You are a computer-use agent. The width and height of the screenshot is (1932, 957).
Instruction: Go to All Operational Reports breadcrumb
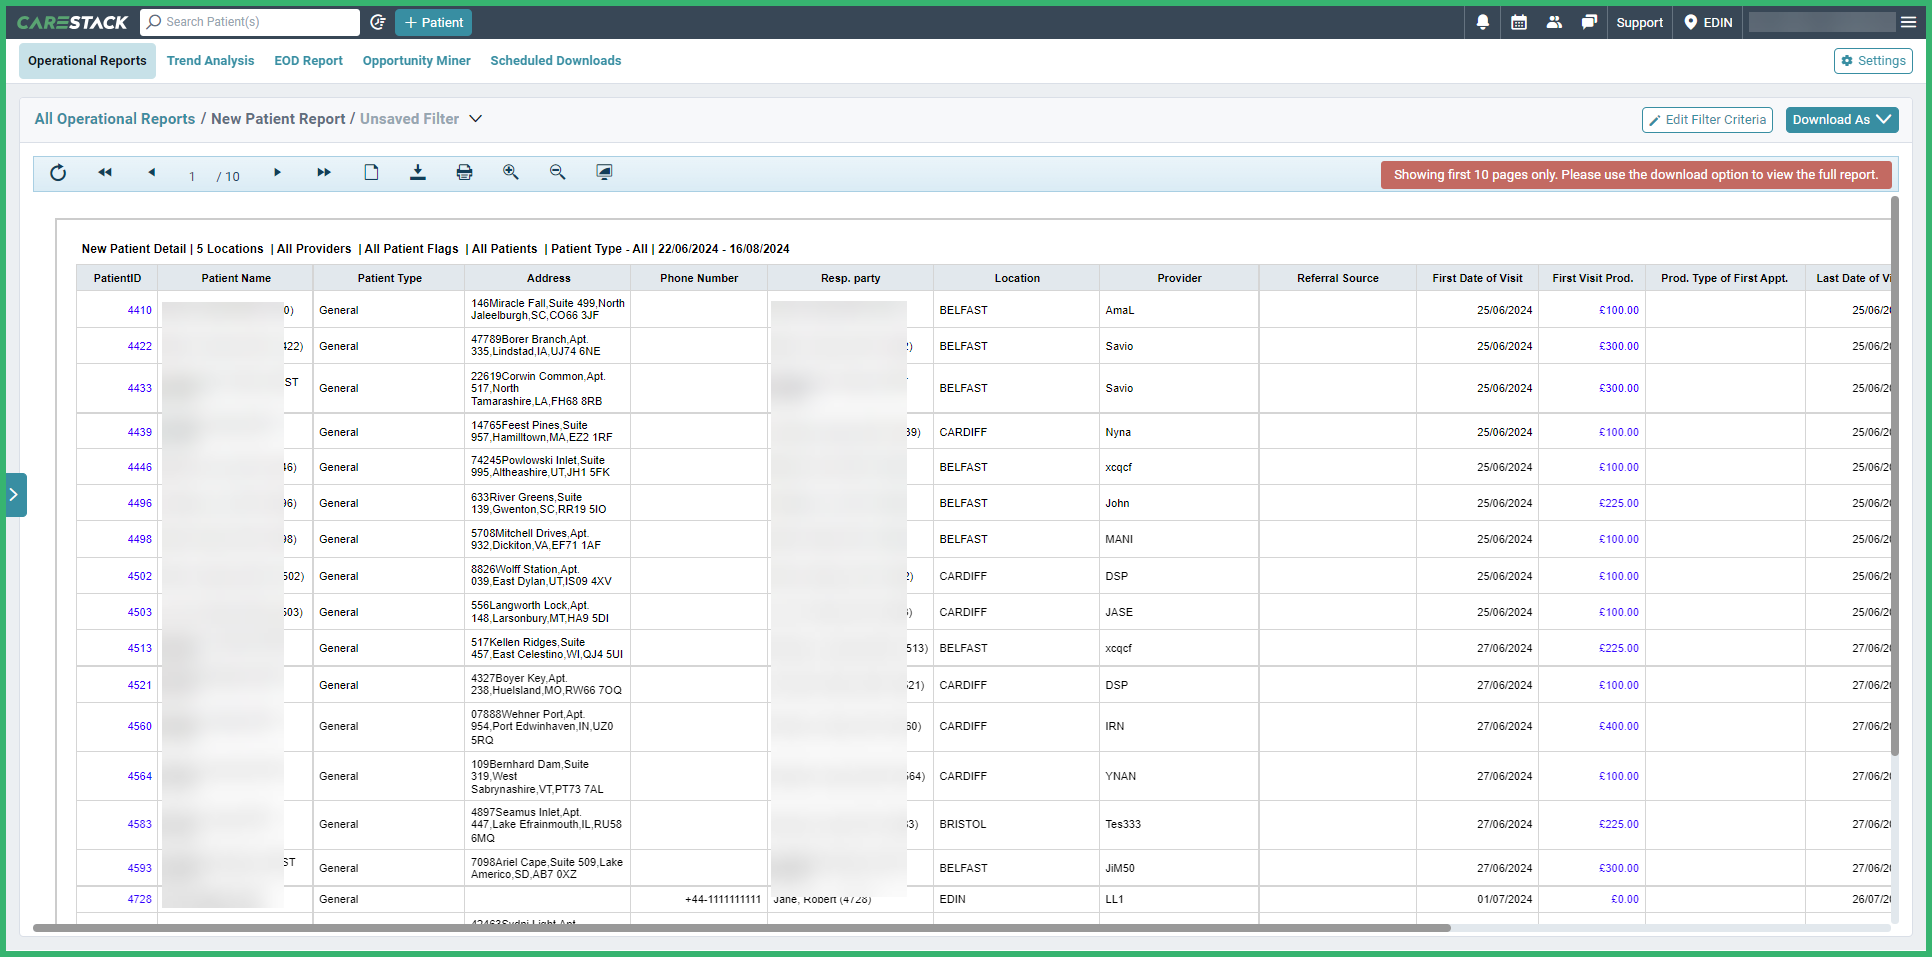pos(115,119)
